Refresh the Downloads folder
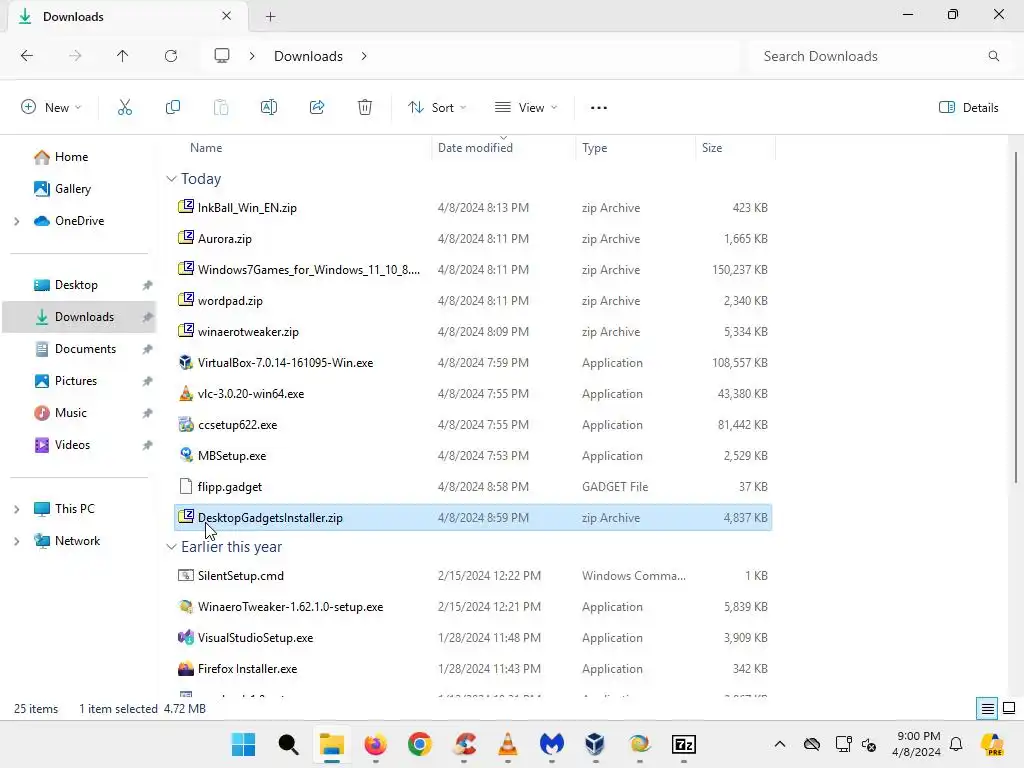The height and width of the screenshot is (768, 1024). (x=171, y=56)
